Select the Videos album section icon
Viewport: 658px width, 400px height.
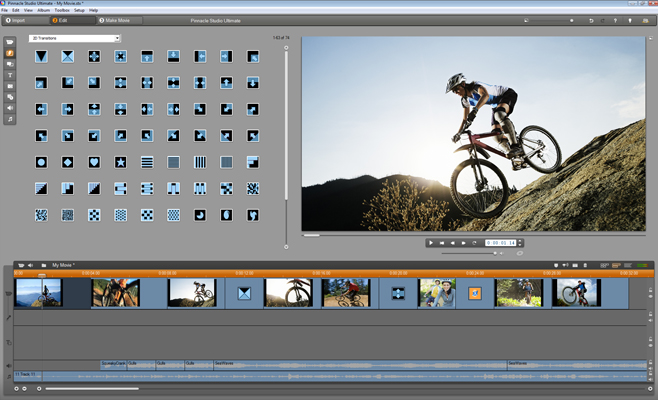10,42
